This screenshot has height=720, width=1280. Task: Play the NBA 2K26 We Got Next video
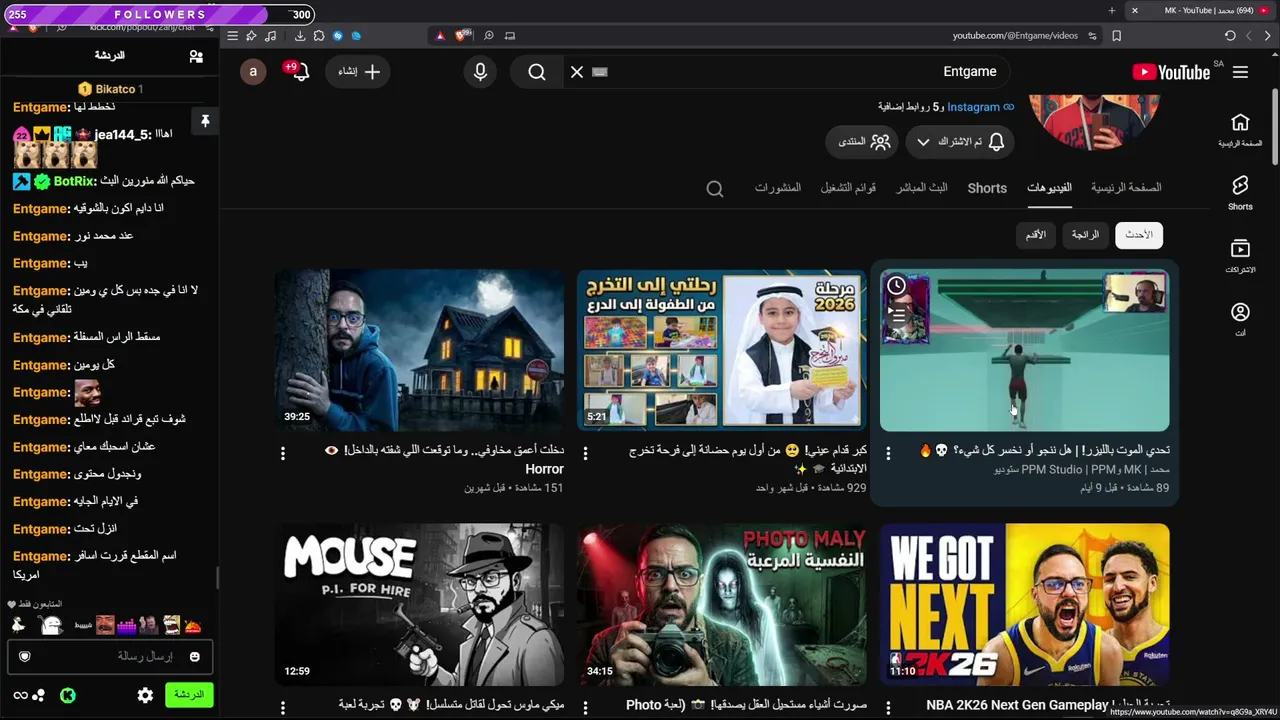point(1024,604)
